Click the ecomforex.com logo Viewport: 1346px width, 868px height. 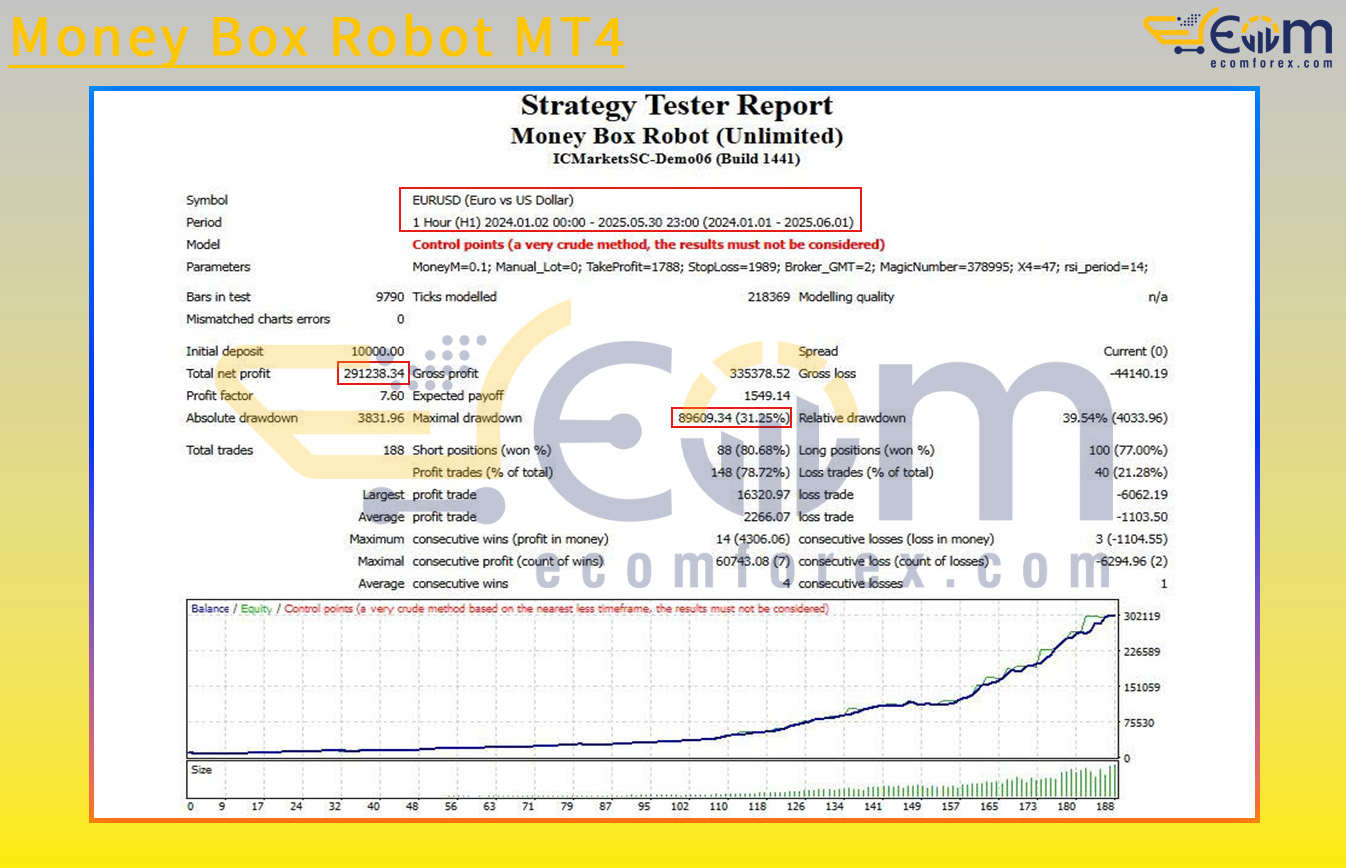1238,39
